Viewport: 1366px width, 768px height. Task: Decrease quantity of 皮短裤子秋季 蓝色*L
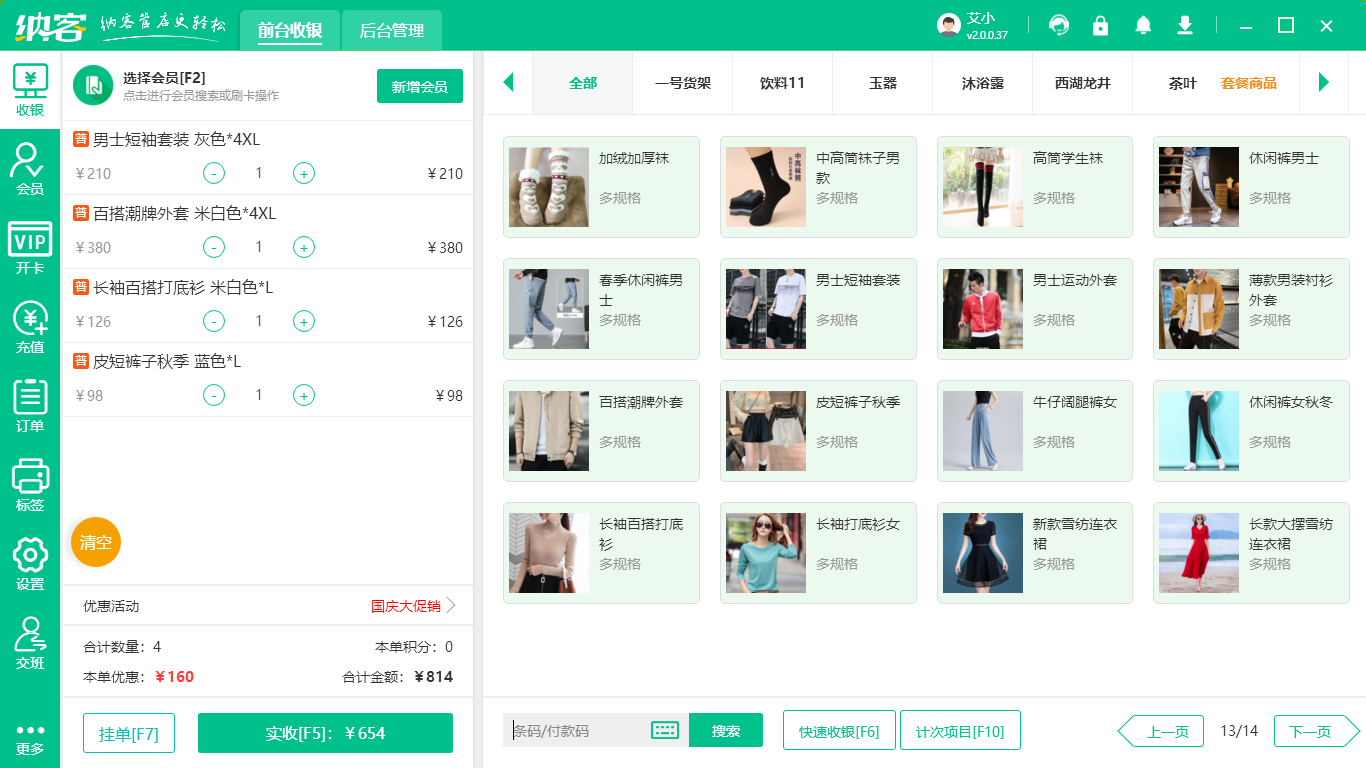pyautogui.click(x=214, y=395)
